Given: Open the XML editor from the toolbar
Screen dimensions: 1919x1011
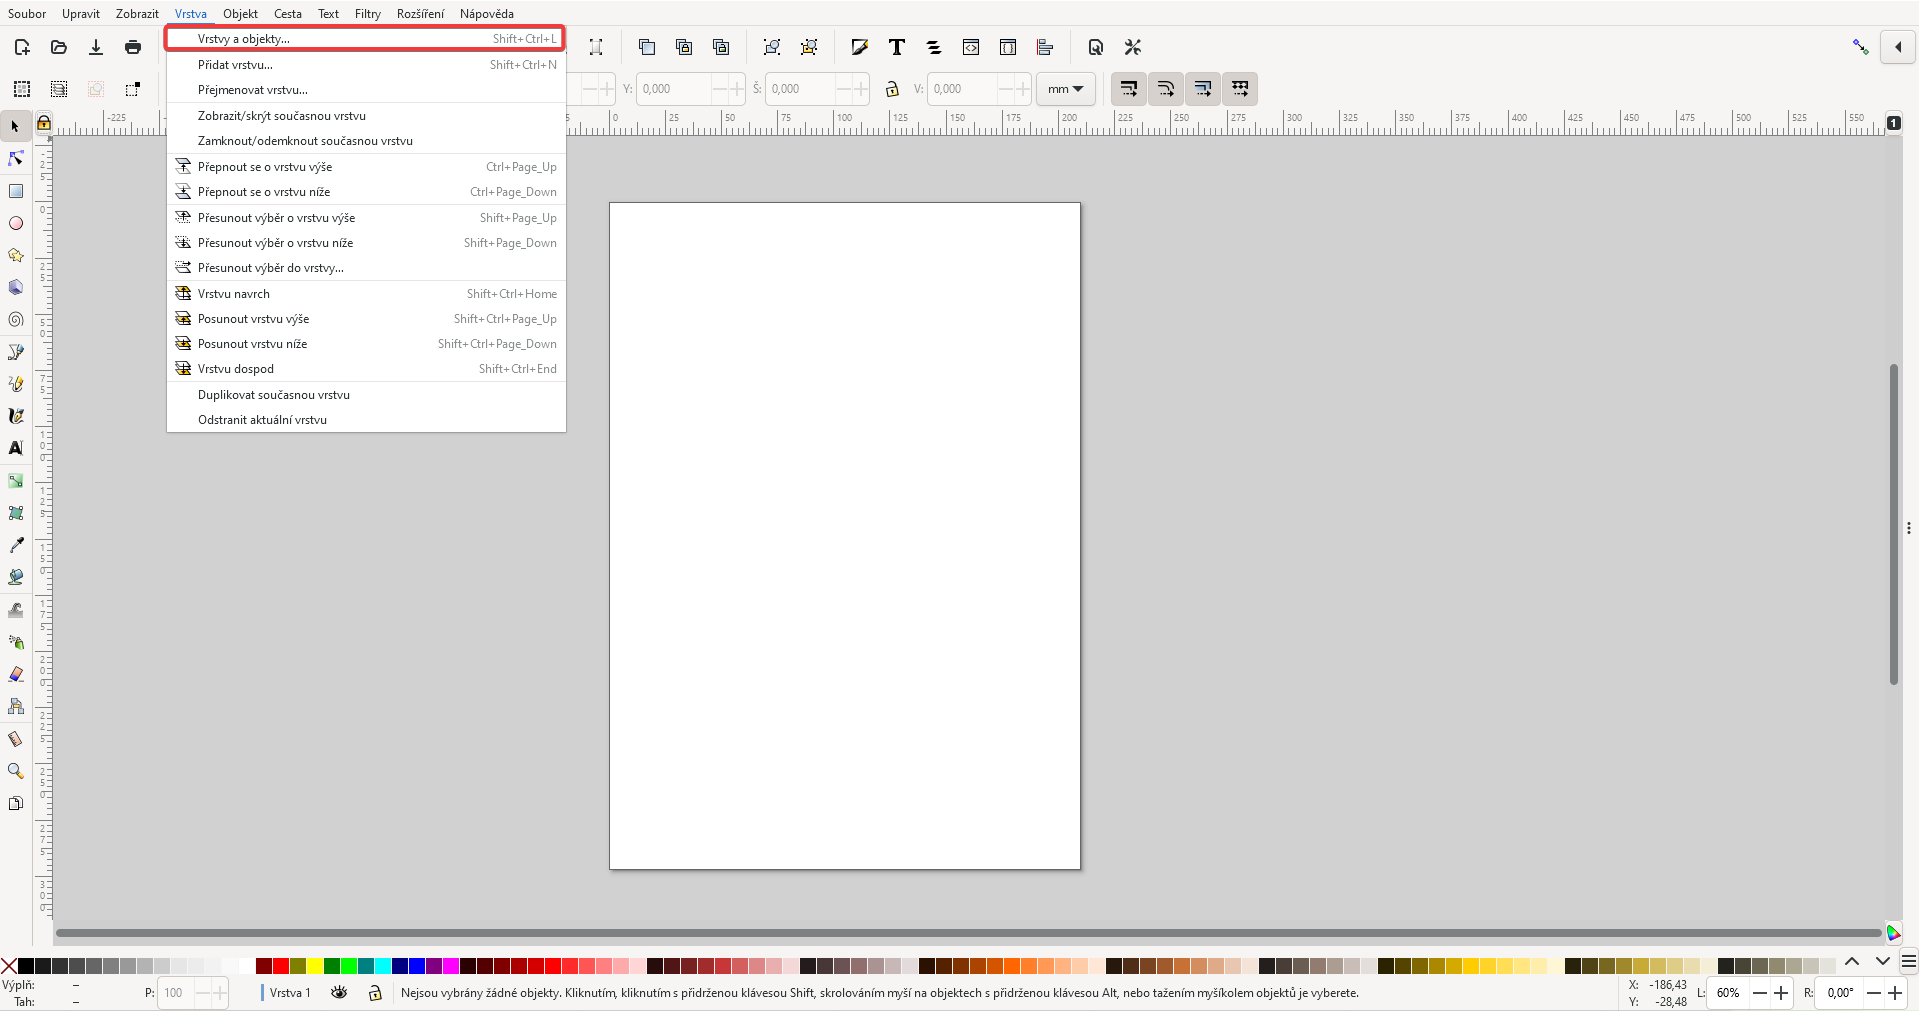Looking at the screenshot, I should point(971,47).
